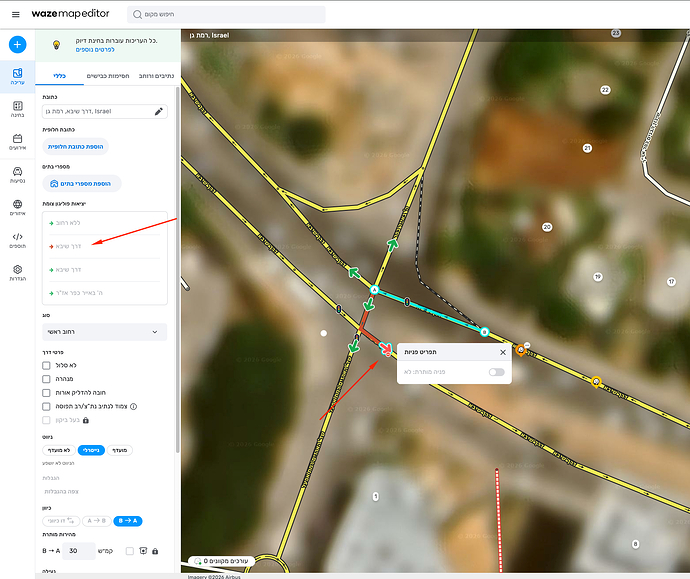Open the Review (בחינה) sidebar icon
Screen dimensions: 690x579
[18, 109]
